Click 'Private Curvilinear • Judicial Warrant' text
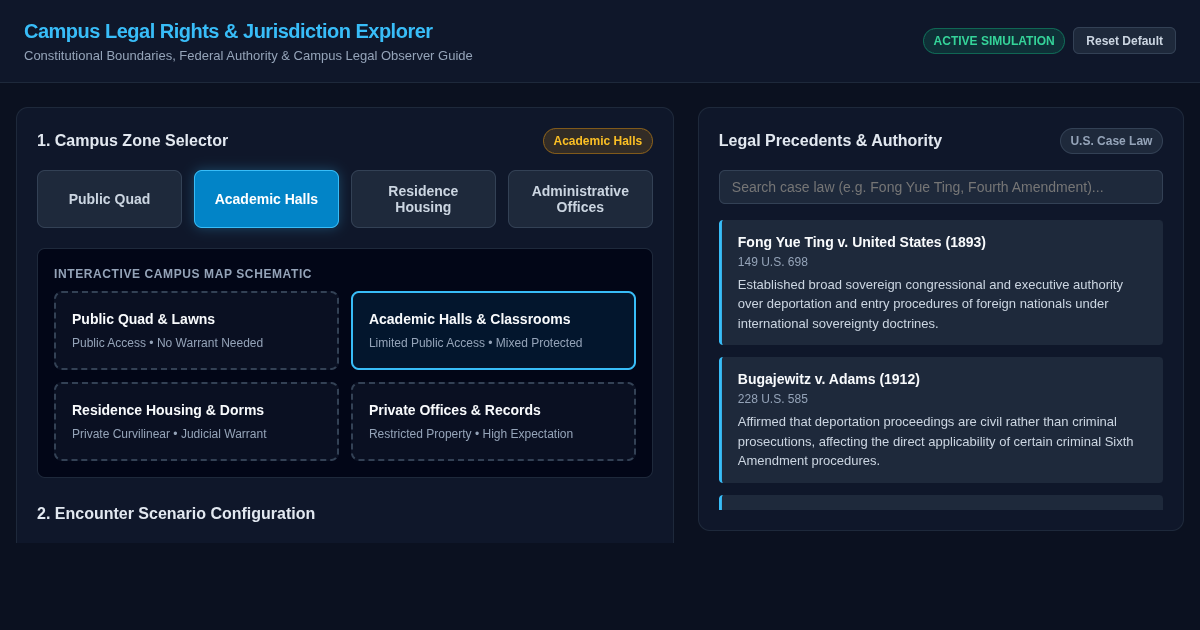The width and height of the screenshot is (1200, 630). click(x=169, y=434)
